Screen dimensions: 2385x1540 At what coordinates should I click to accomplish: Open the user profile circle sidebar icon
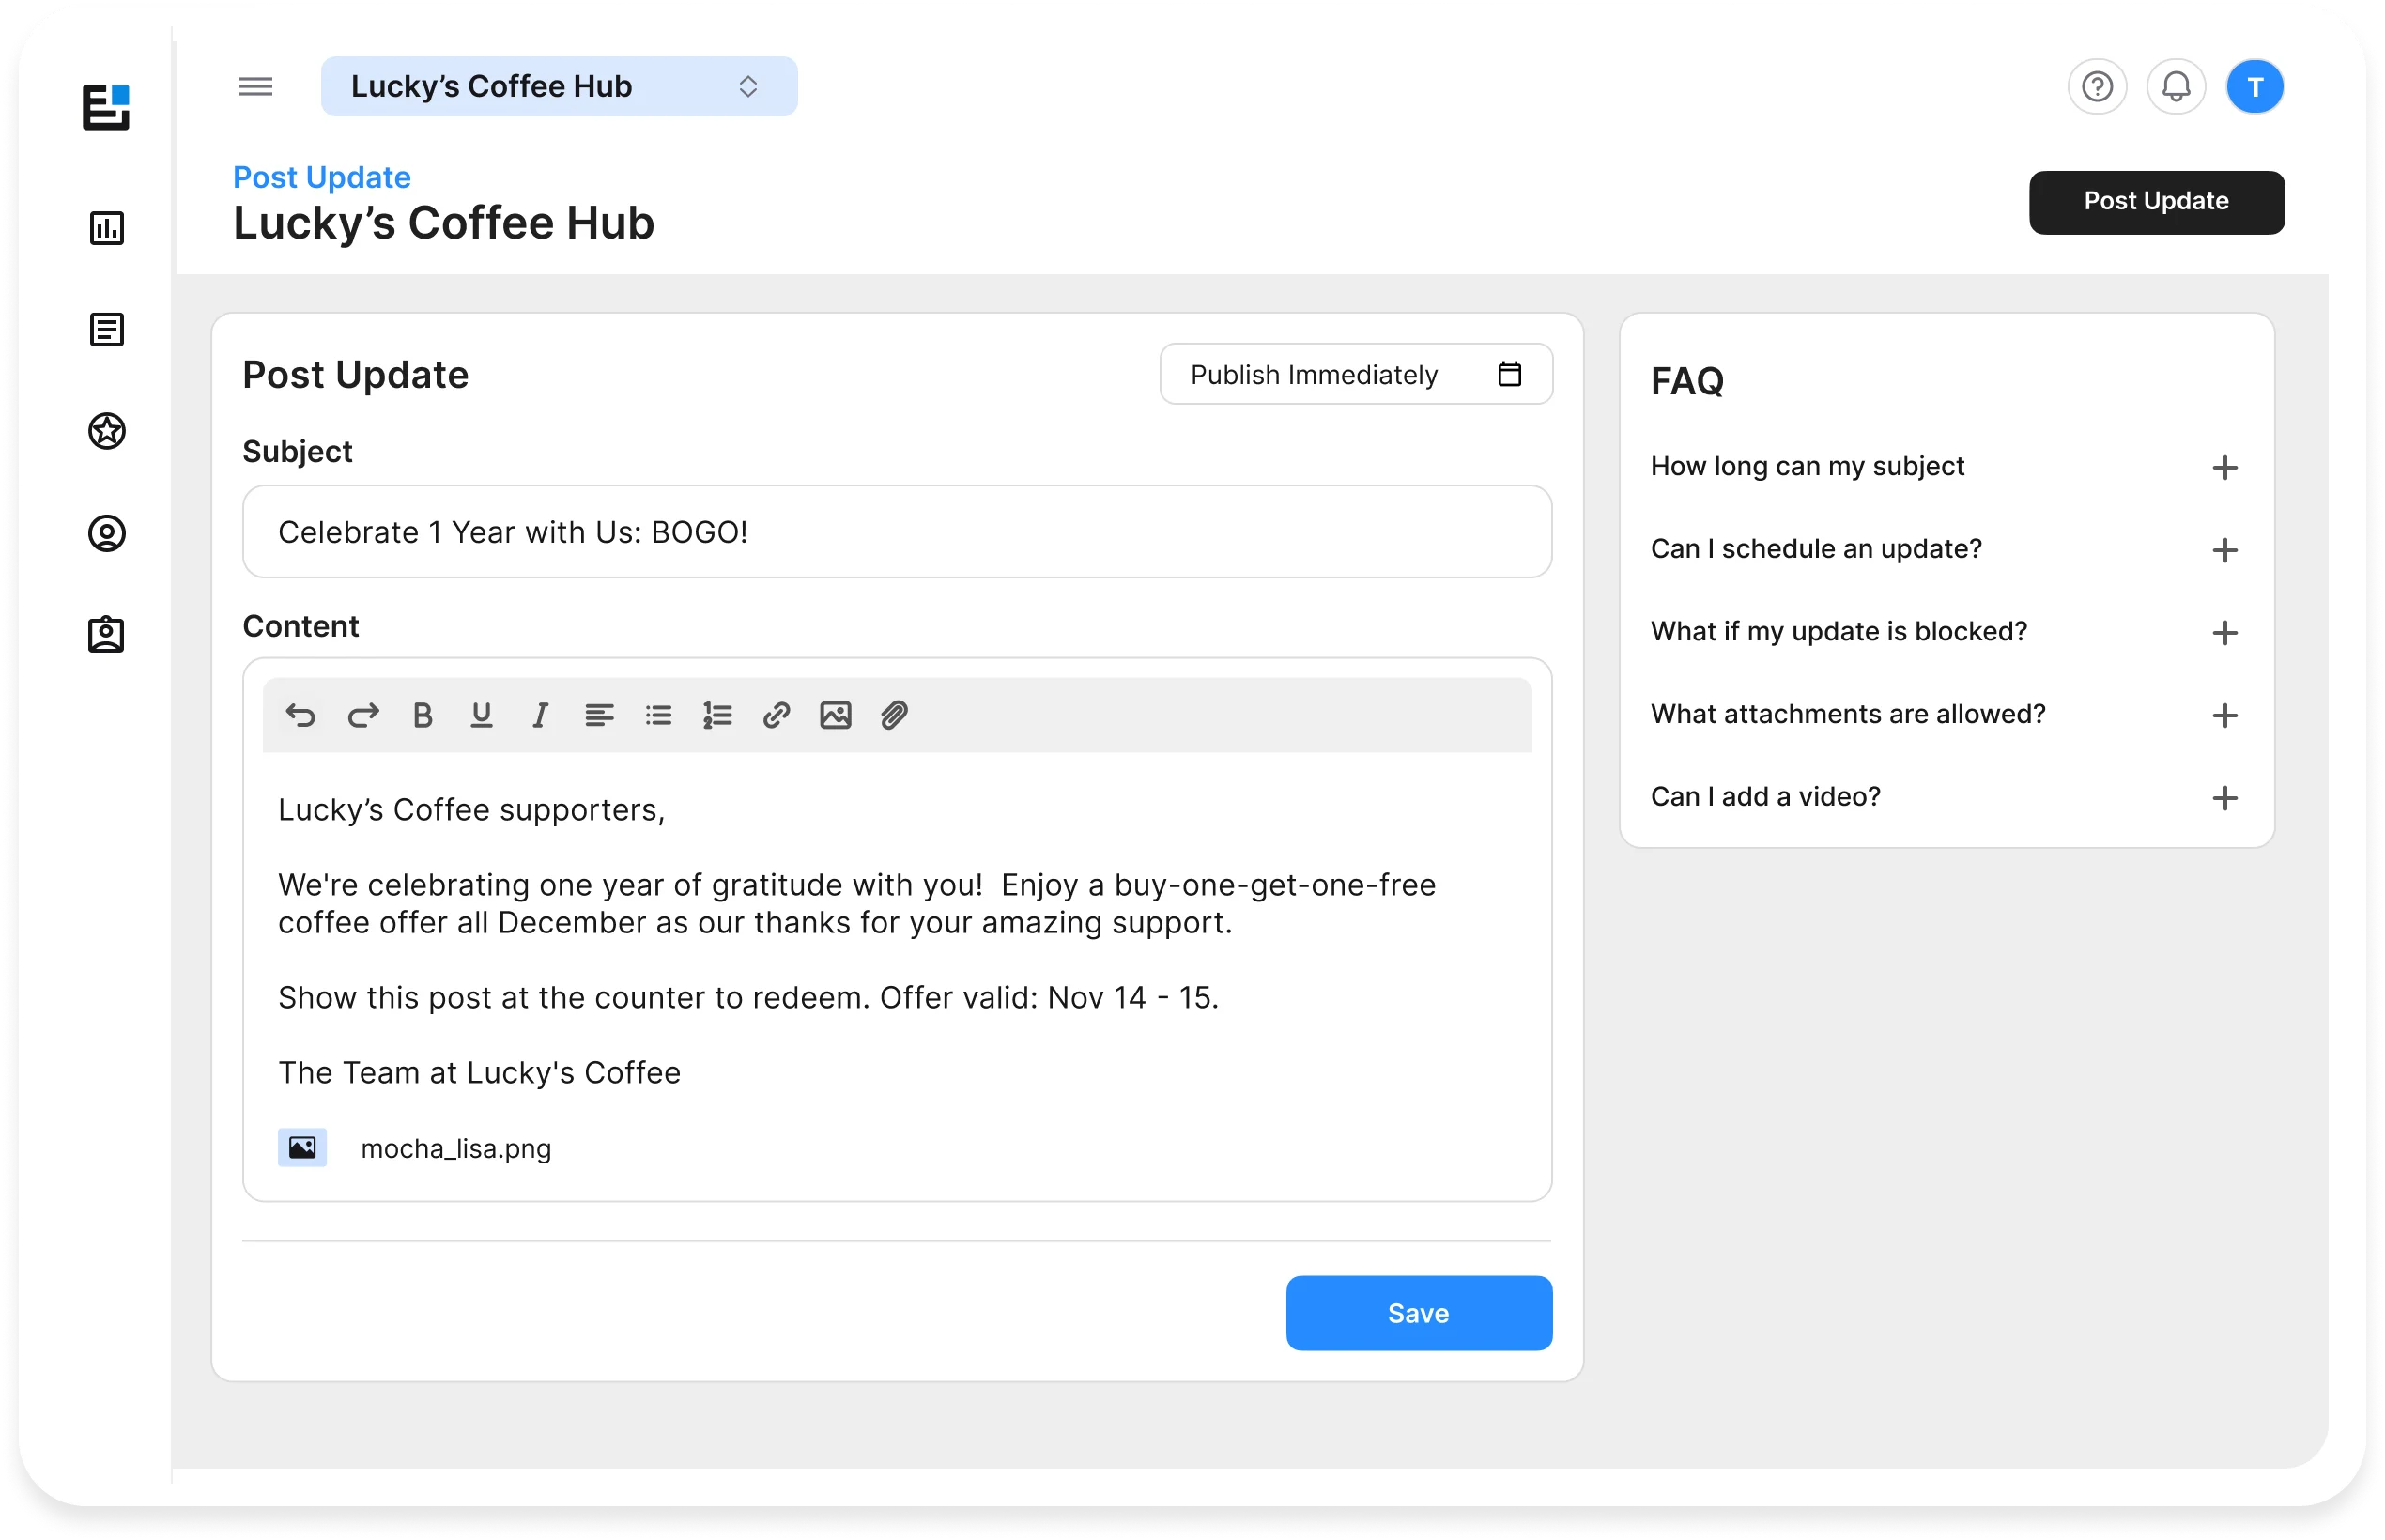point(107,533)
